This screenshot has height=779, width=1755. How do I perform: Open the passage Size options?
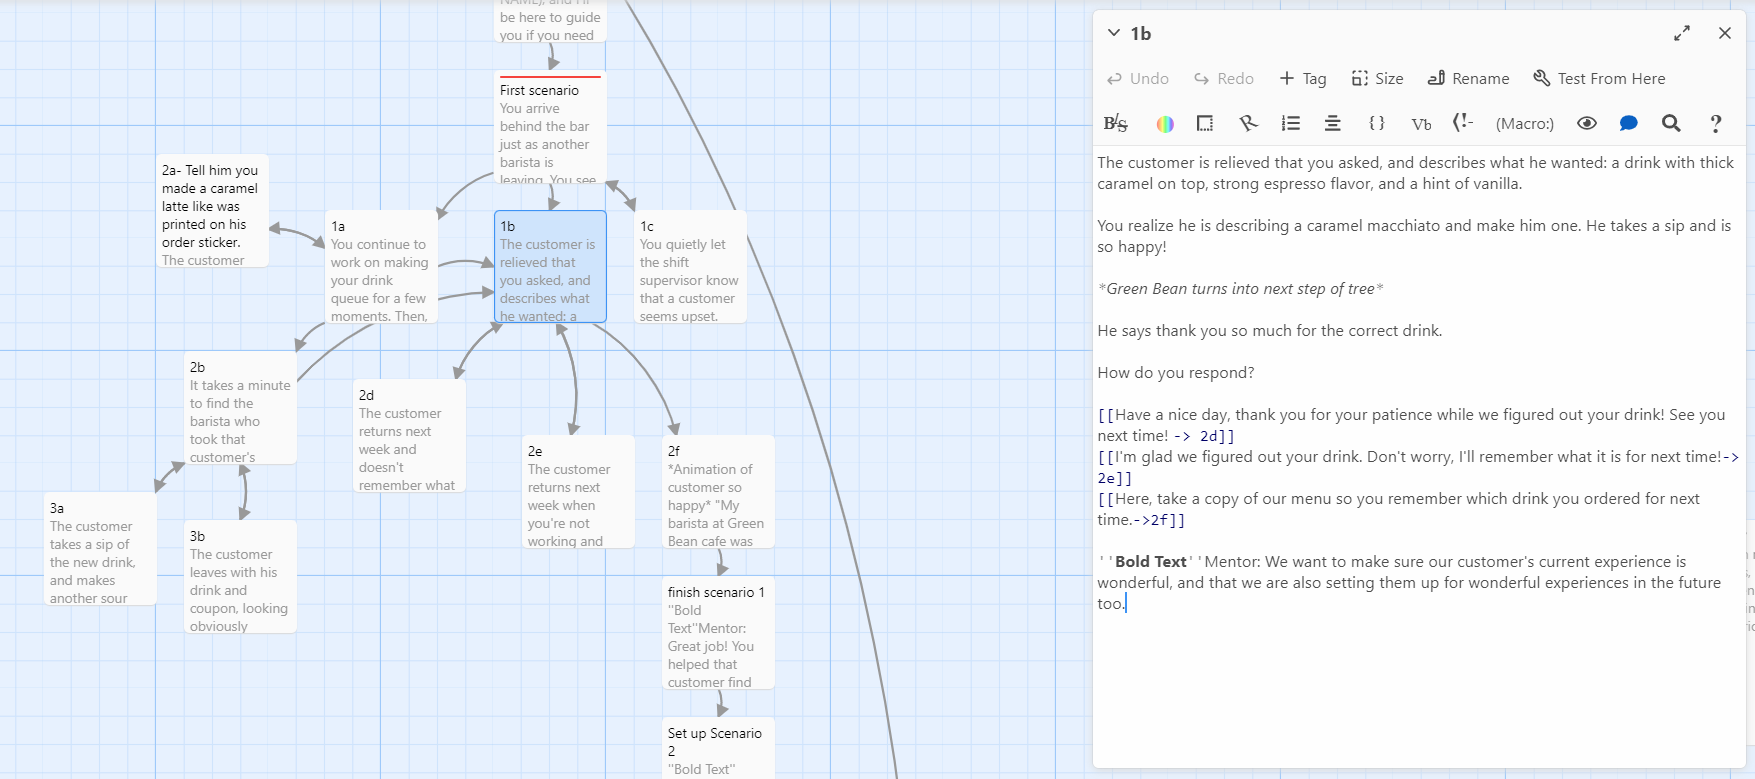[1377, 78]
